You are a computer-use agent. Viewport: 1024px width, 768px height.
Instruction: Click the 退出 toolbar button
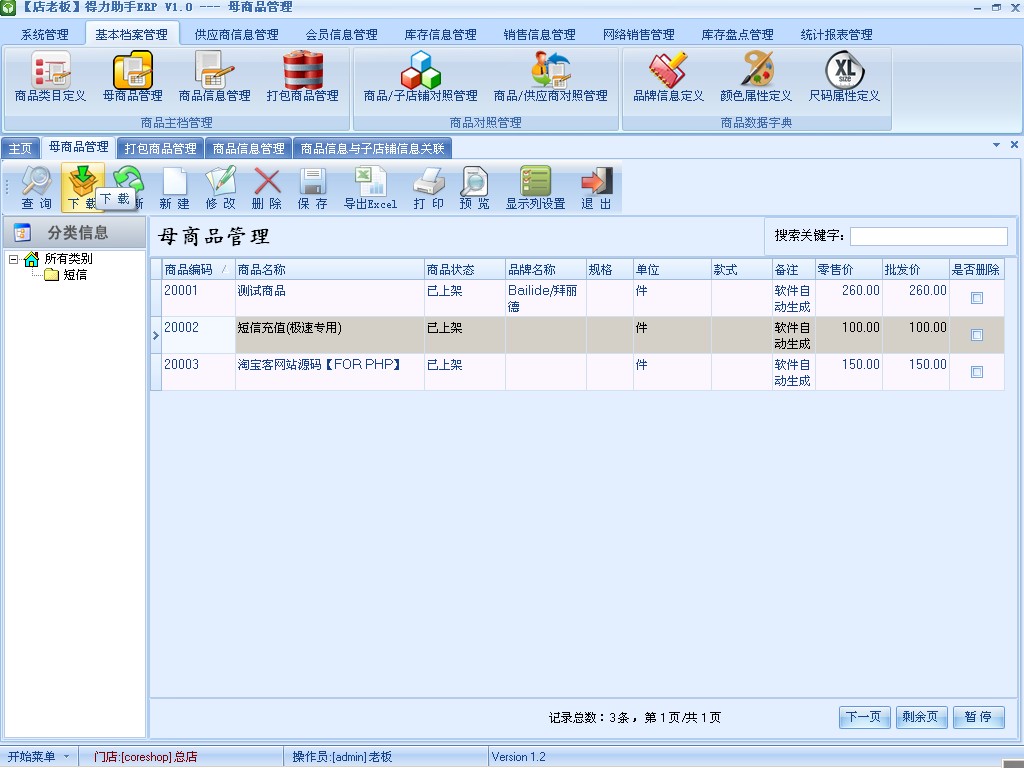[x=596, y=187]
